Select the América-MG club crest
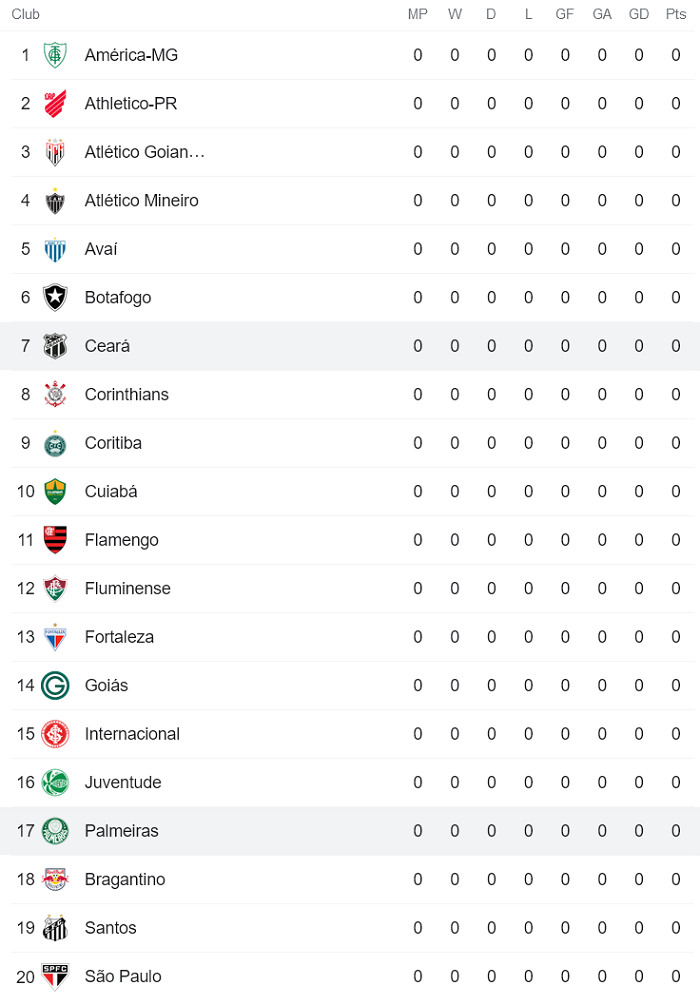 click(x=55, y=55)
